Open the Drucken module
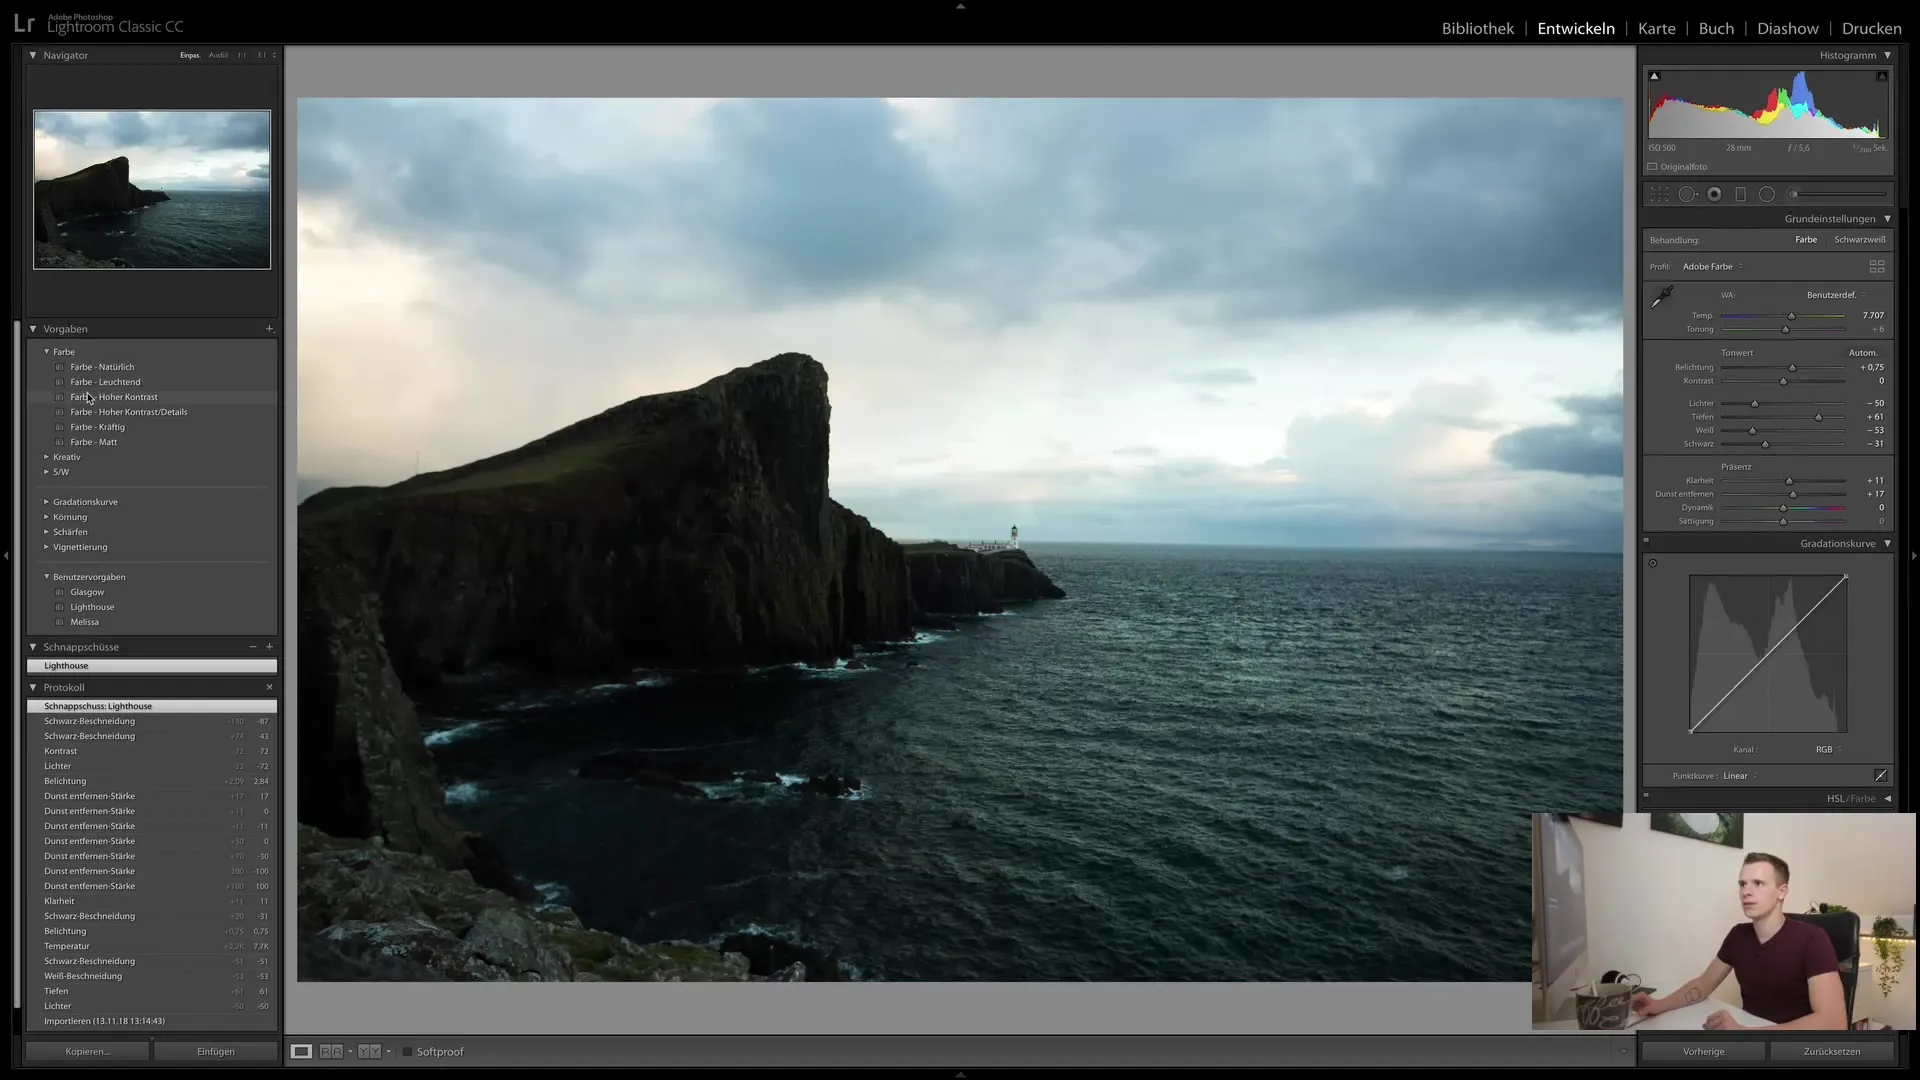1920x1080 pixels. click(x=1871, y=28)
